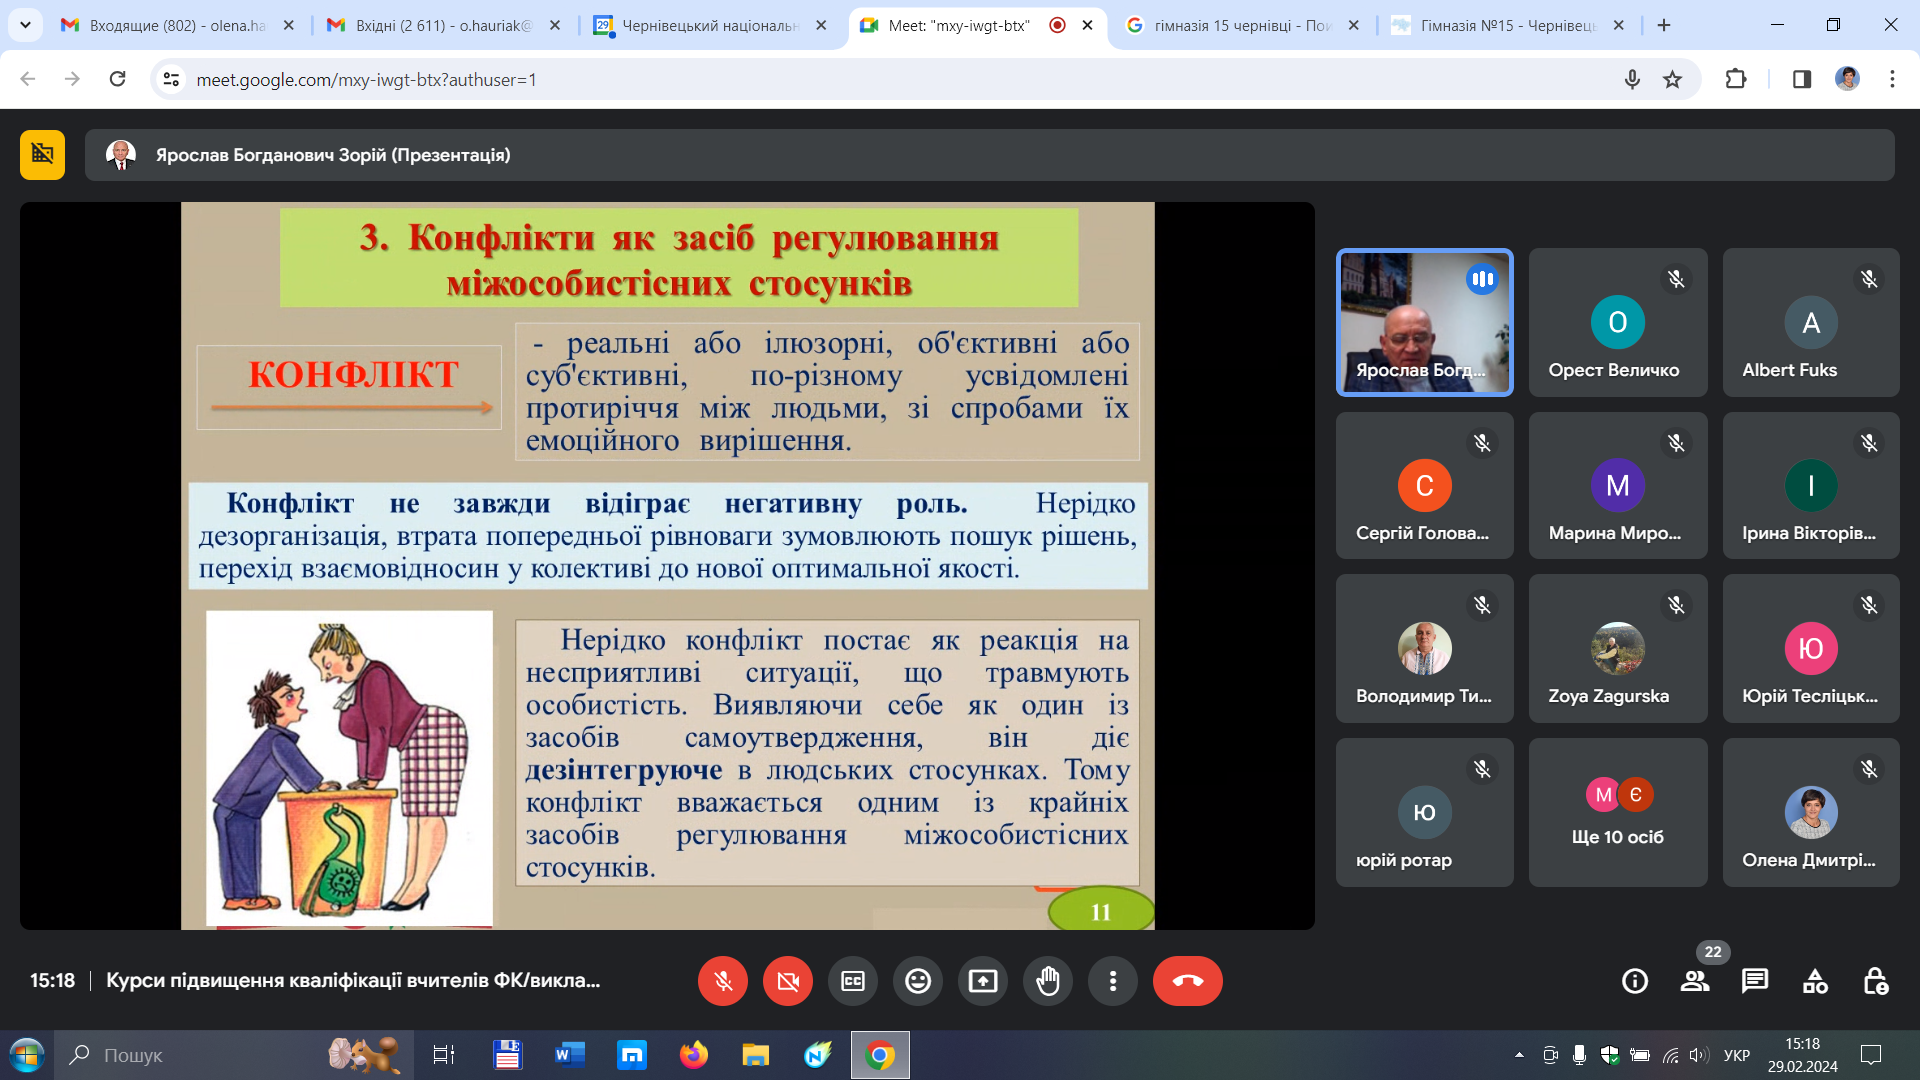Open more options three-dot menu
The image size is (1920, 1080).
[x=1113, y=981]
